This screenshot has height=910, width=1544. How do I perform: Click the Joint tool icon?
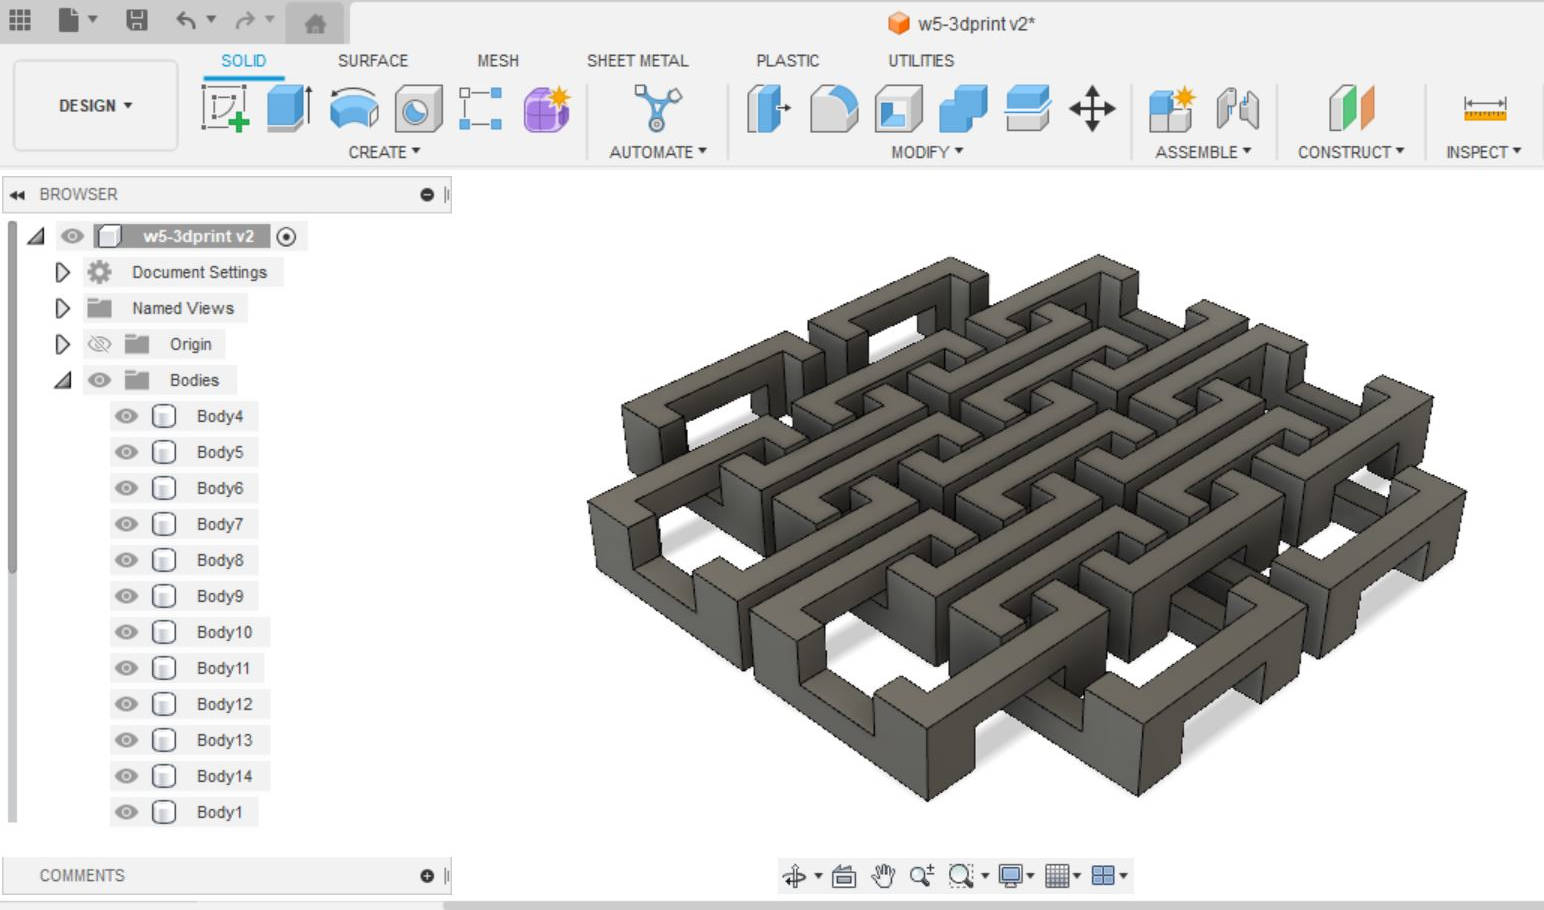click(x=1237, y=108)
